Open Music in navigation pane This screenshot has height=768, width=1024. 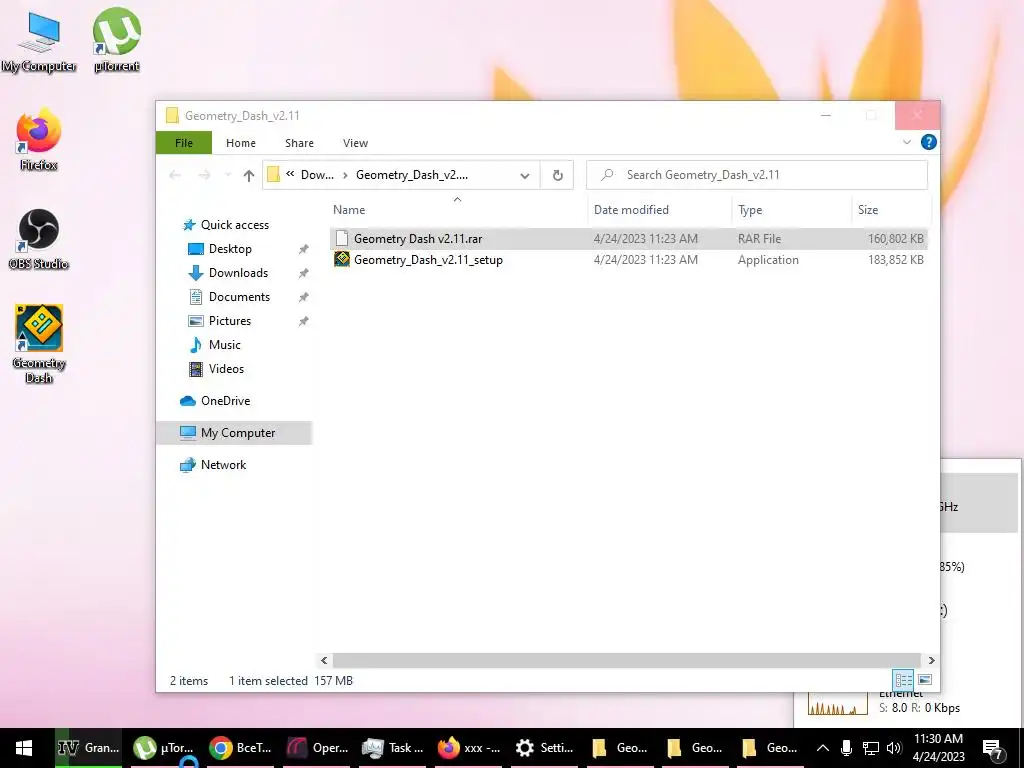[224, 345]
